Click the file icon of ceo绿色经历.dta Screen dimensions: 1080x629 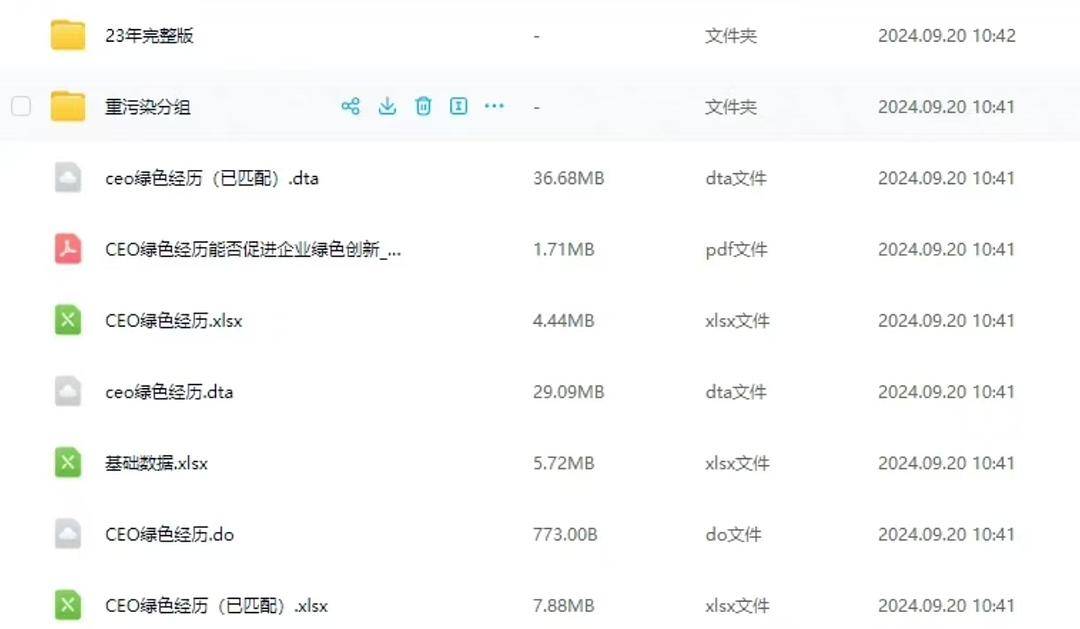click(x=67, y=392)
